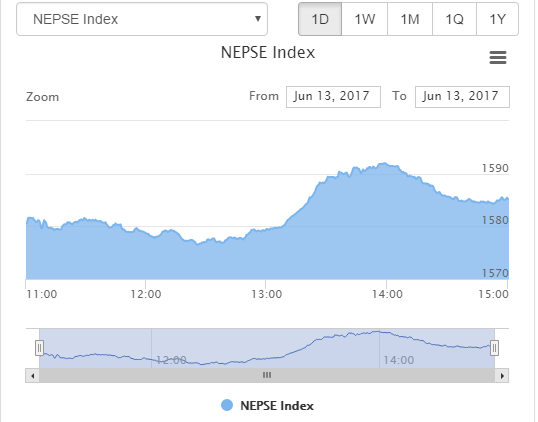Click the 13:00 x-axis time label
The image size is (538, 422).
[267, 294]
